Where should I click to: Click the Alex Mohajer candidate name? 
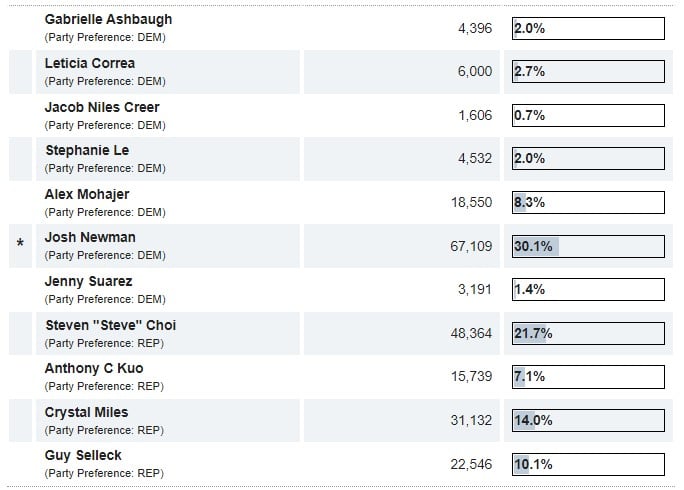(x=87, y=194)
